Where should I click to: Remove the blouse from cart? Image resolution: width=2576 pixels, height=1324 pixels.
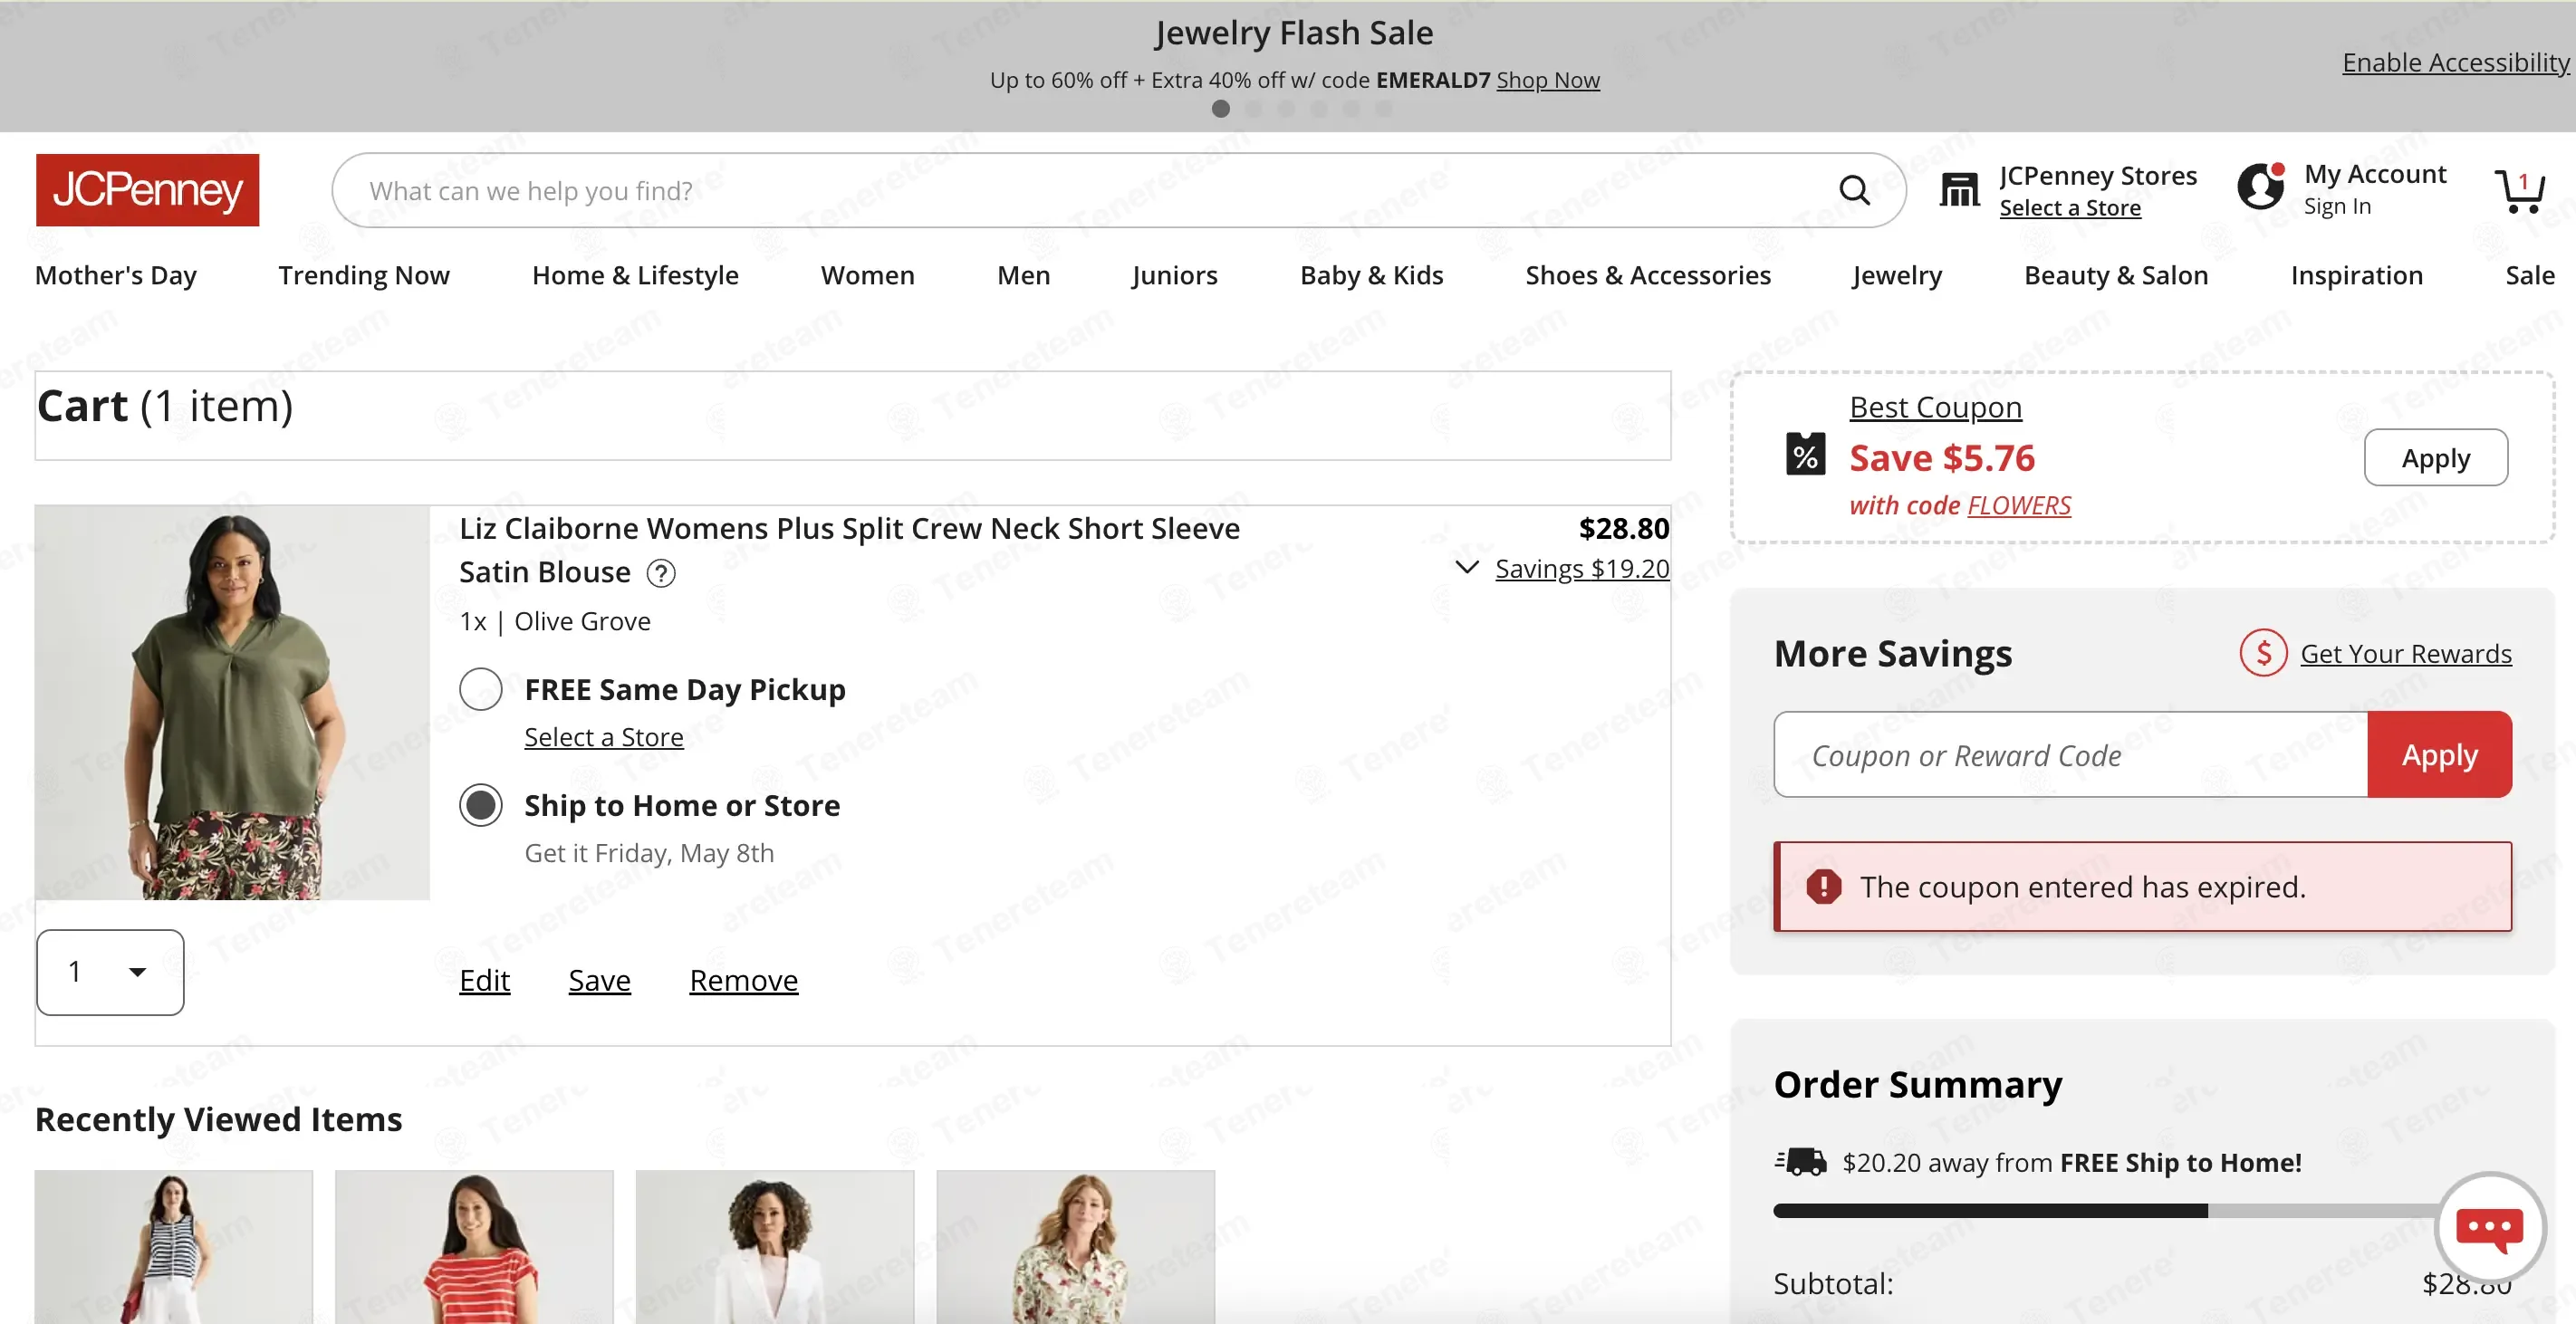pyautogui.click(x=743, y=980)
